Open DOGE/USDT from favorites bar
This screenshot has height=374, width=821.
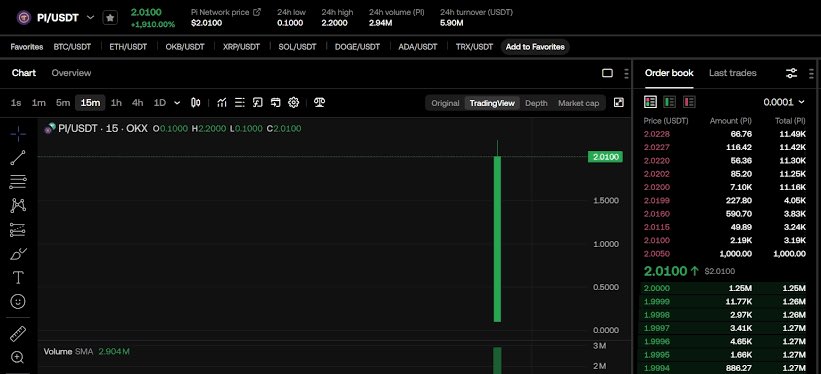(x=357, y=47)
